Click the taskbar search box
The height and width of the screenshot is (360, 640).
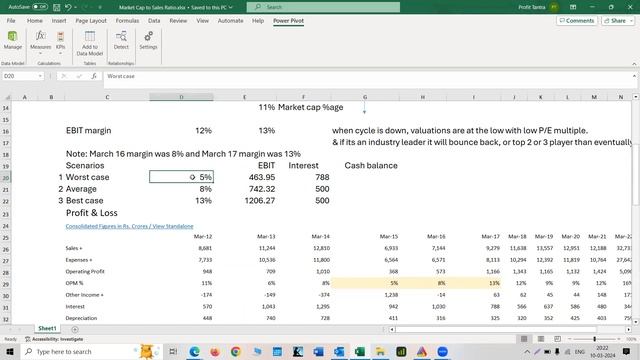click(x=91, y=351)
